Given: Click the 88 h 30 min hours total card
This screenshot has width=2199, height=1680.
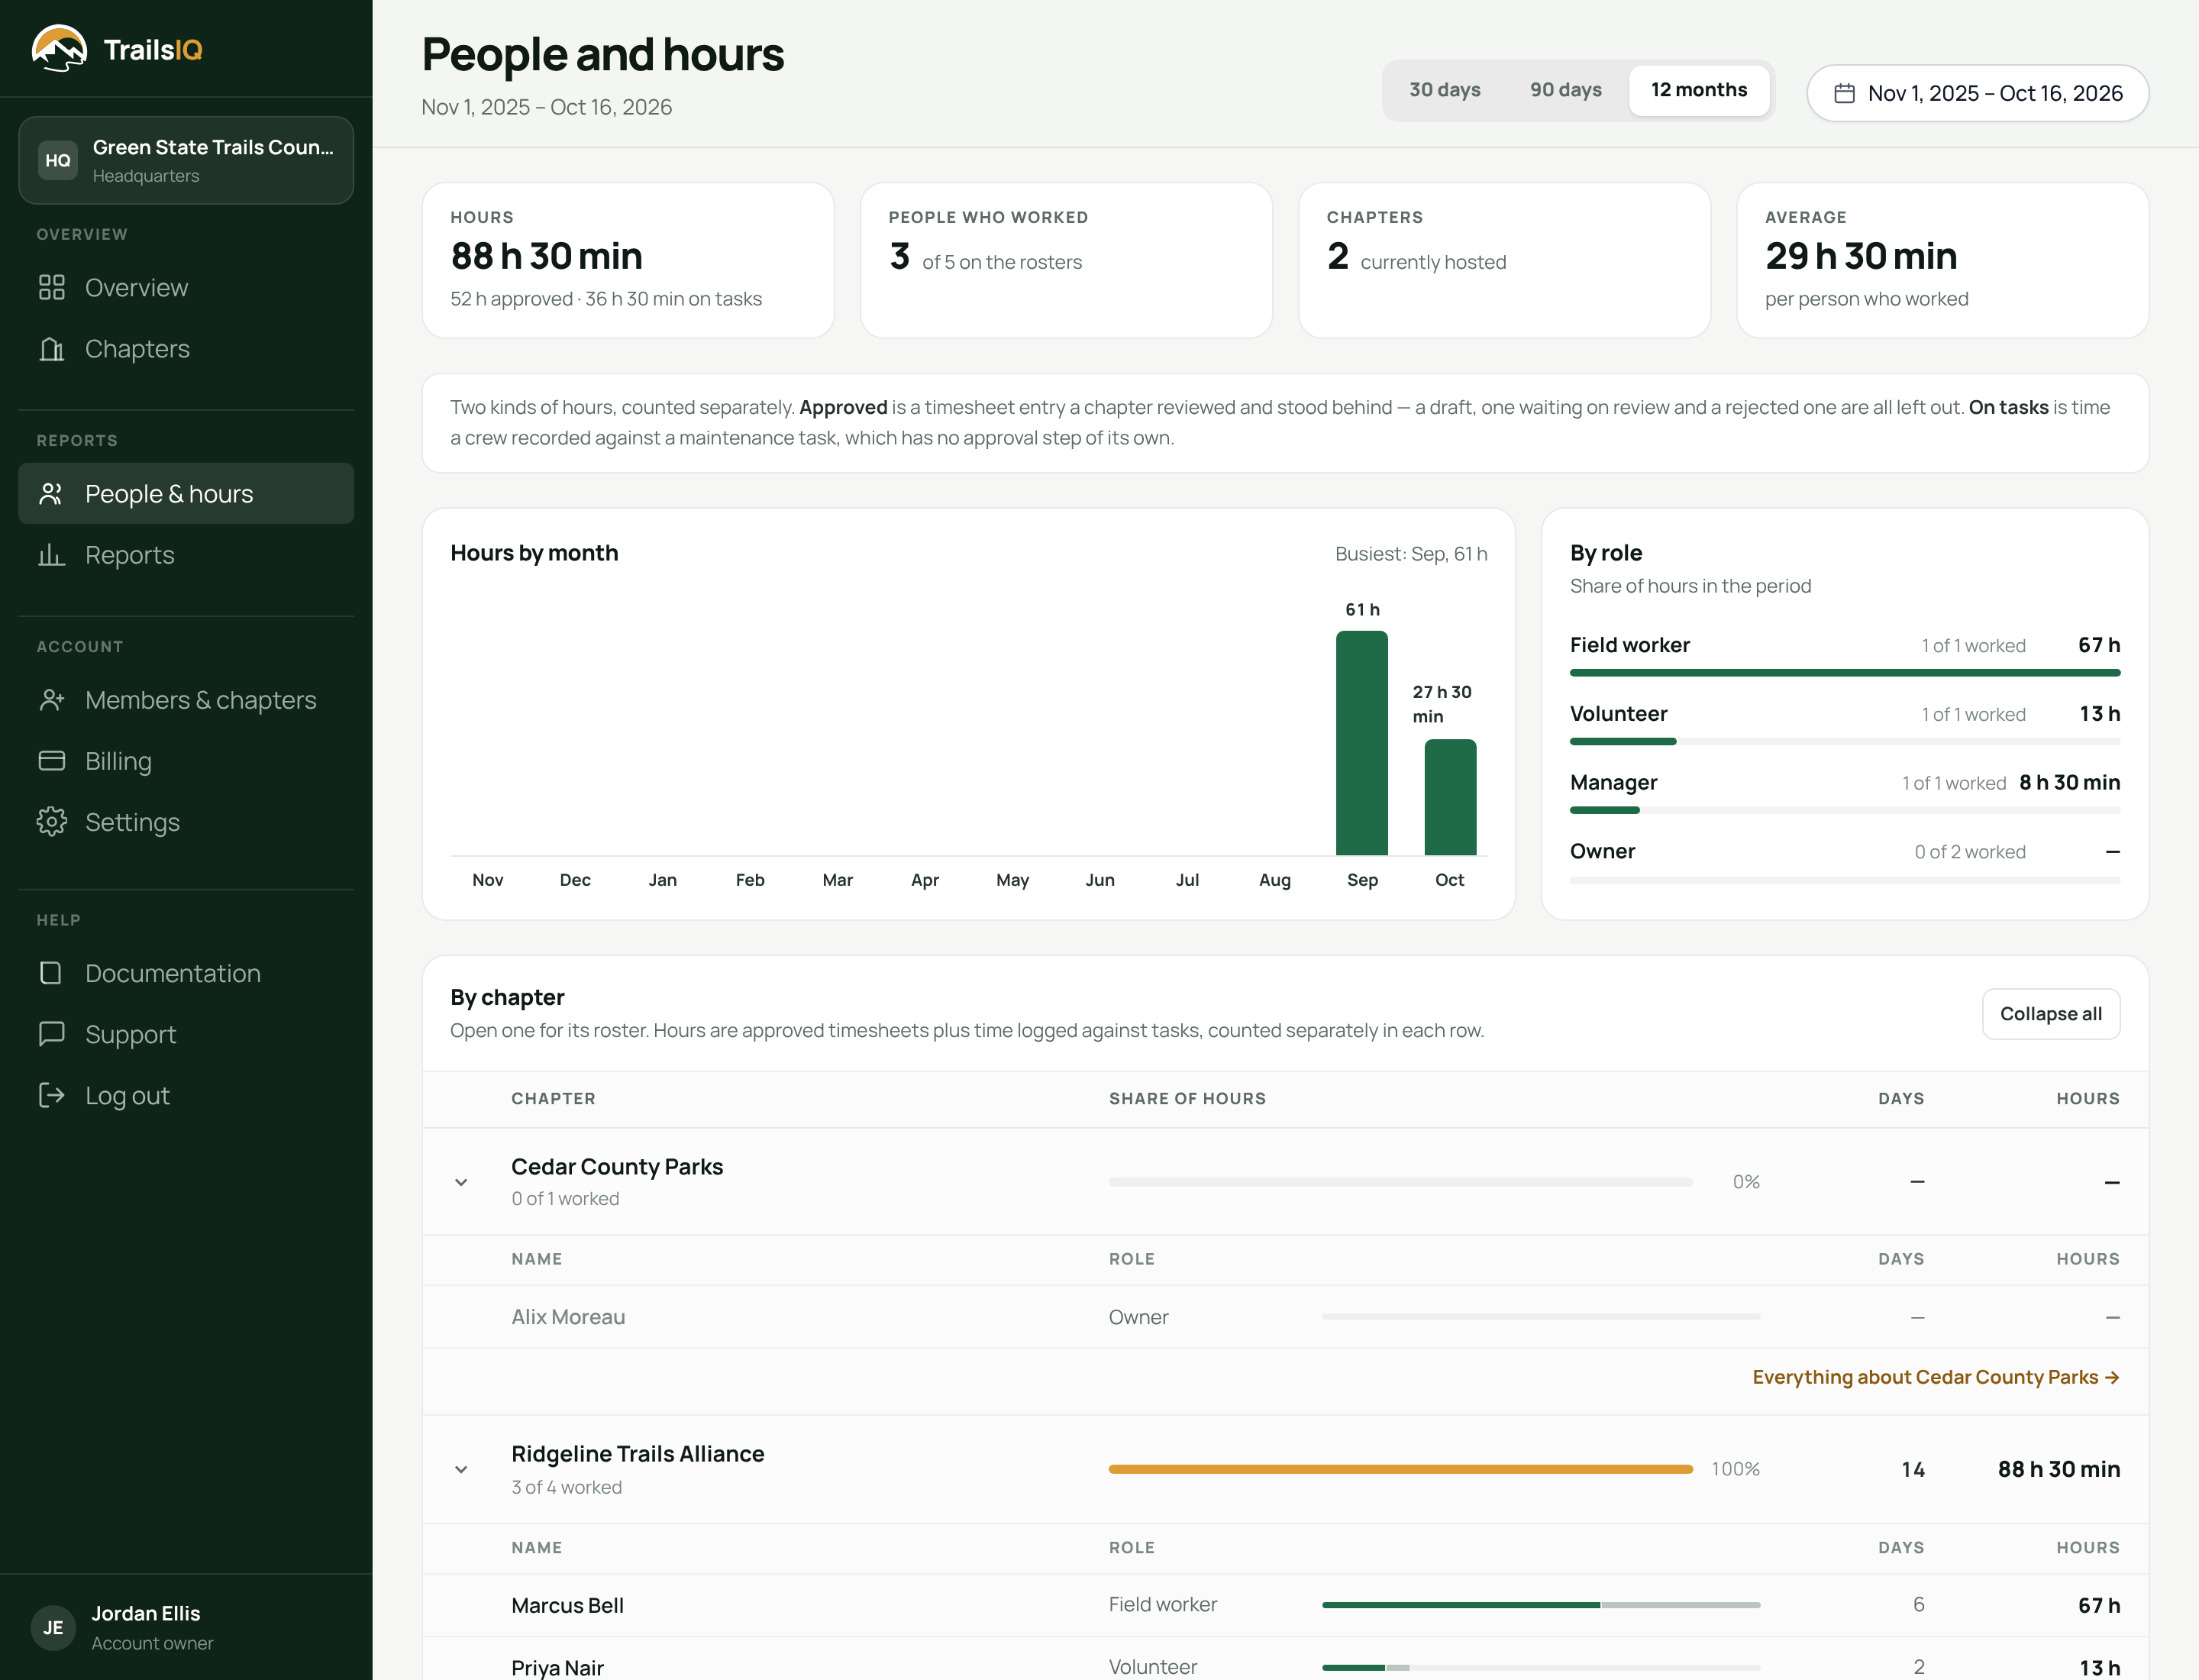Looking at the screenshot, I should (628, 260).
